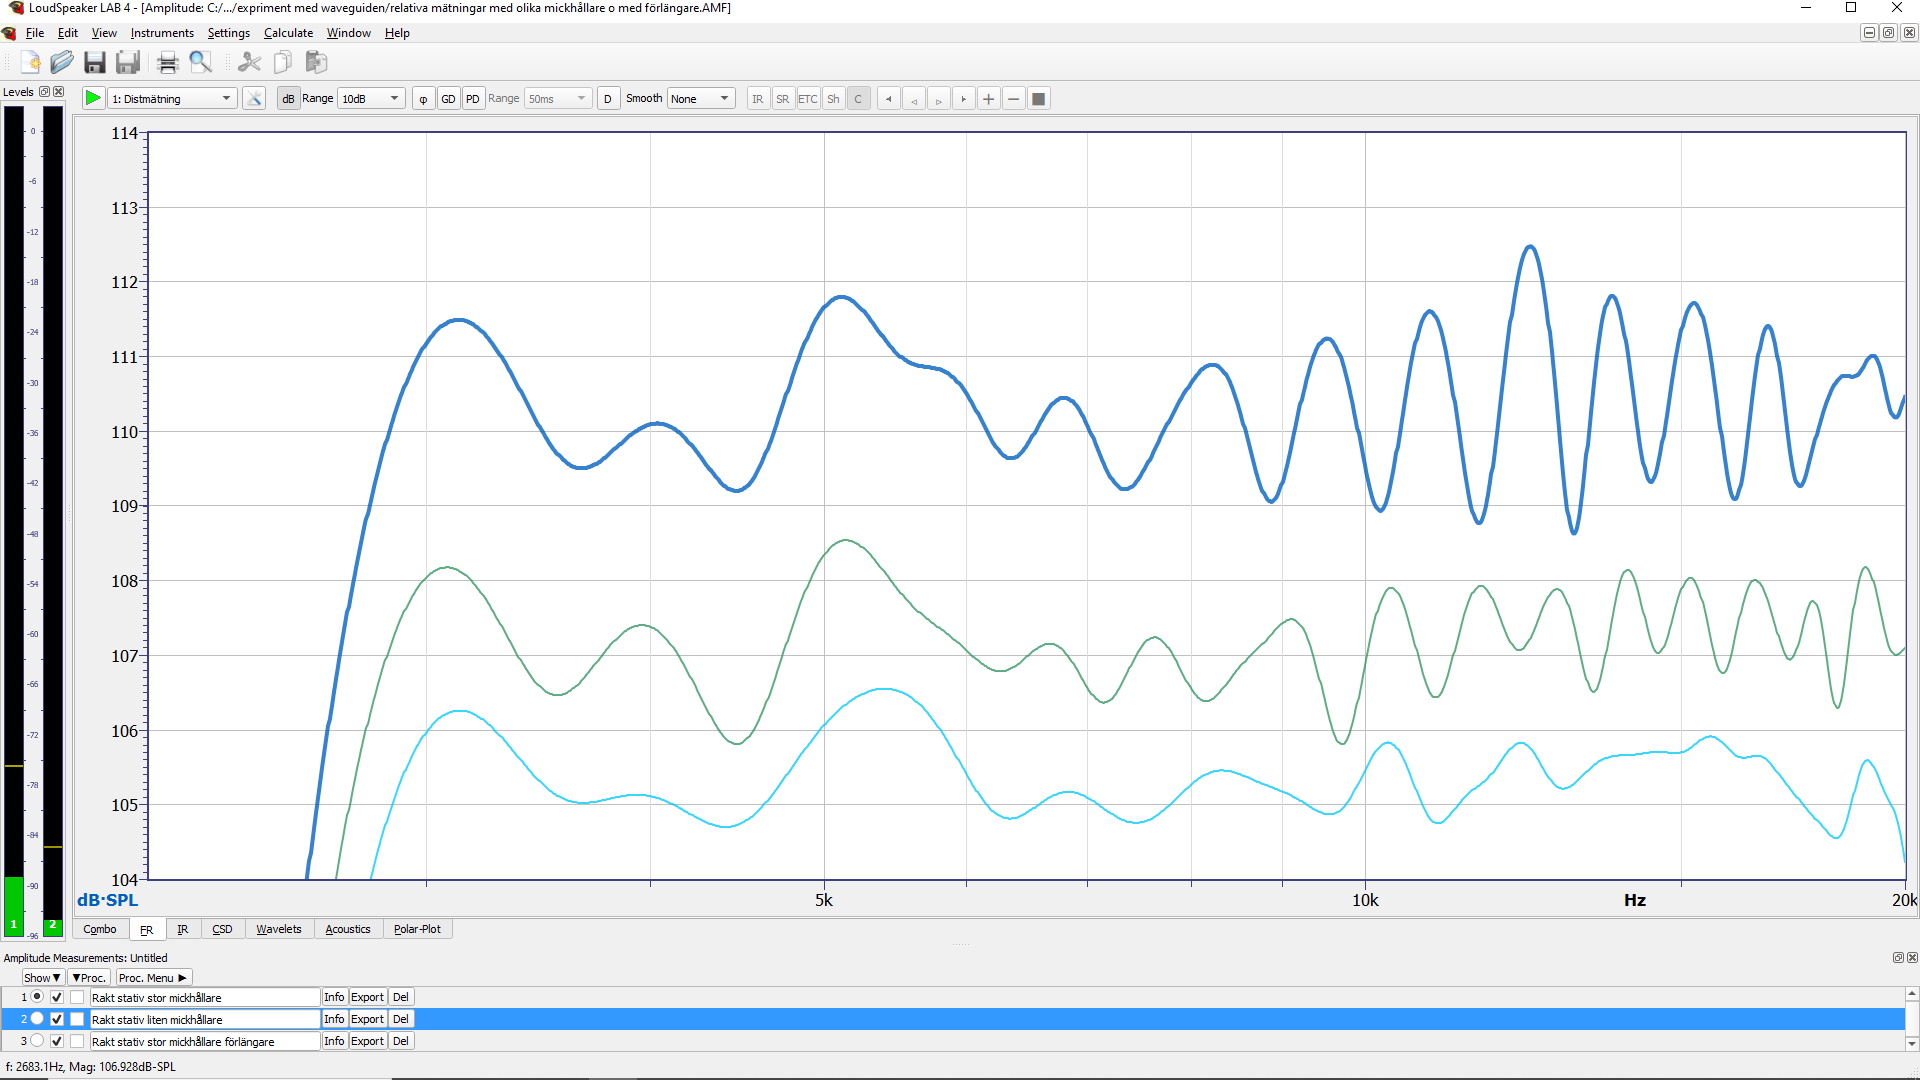Image resolution: width=1920 pixels, height=1080 pixels.
Task: Click the large right arrow scroll button
Action: (964, 98)
